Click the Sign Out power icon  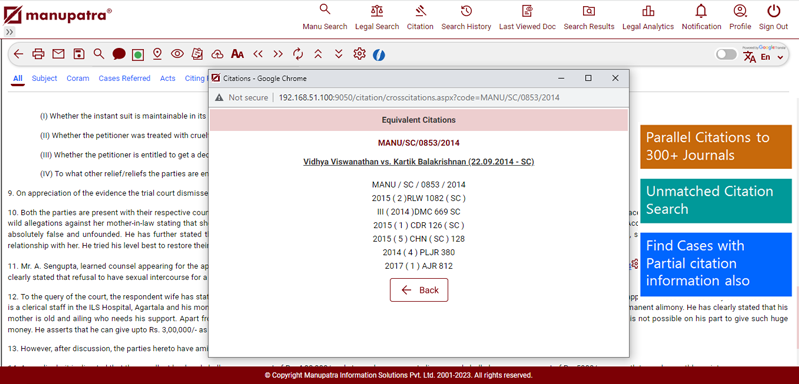[x=773, y=17]
